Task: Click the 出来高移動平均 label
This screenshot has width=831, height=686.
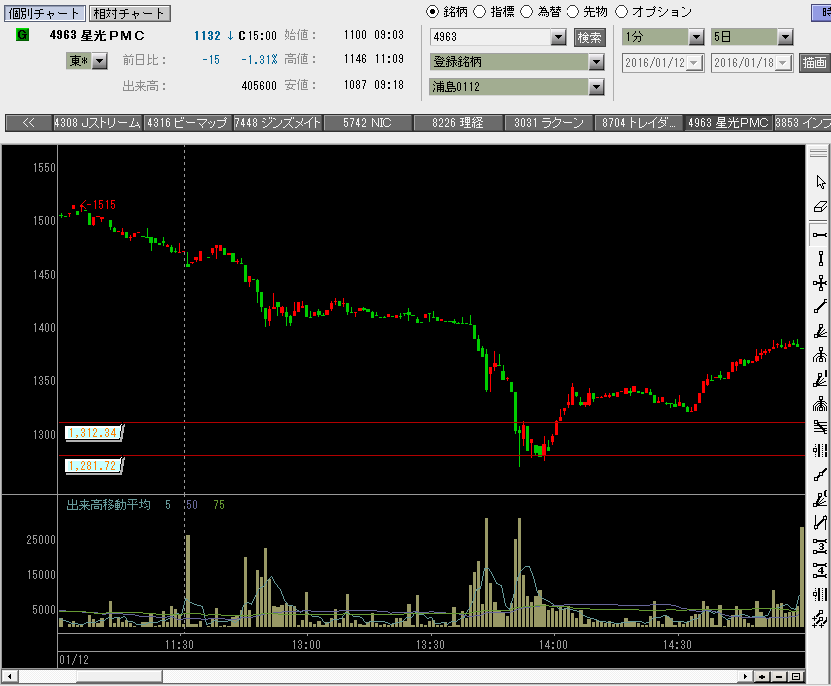Action: click(x=108, y=505)
